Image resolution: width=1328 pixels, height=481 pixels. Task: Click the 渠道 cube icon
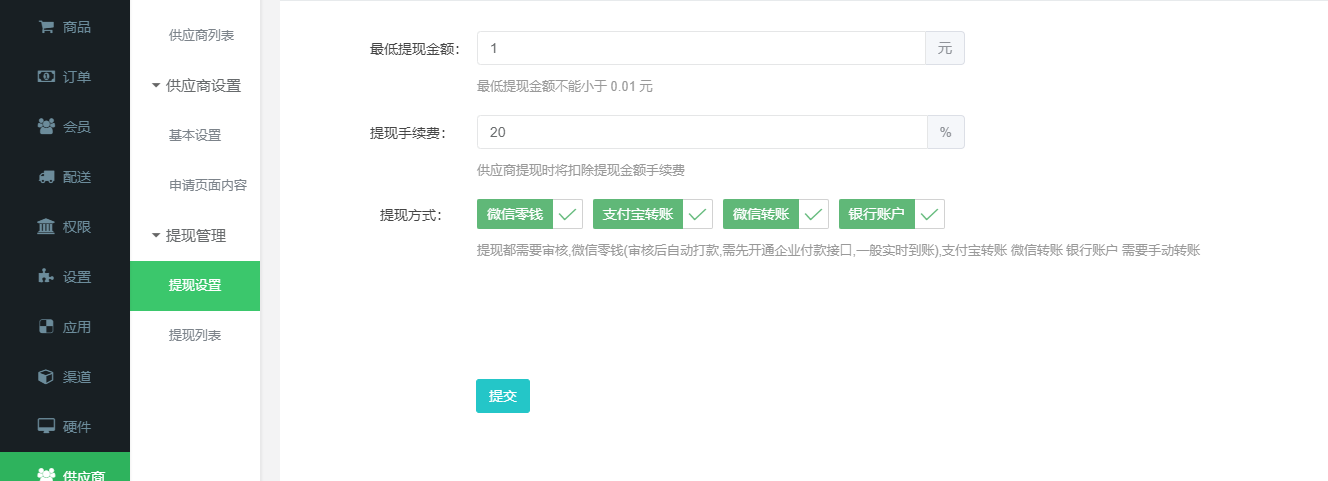point(46,377)
